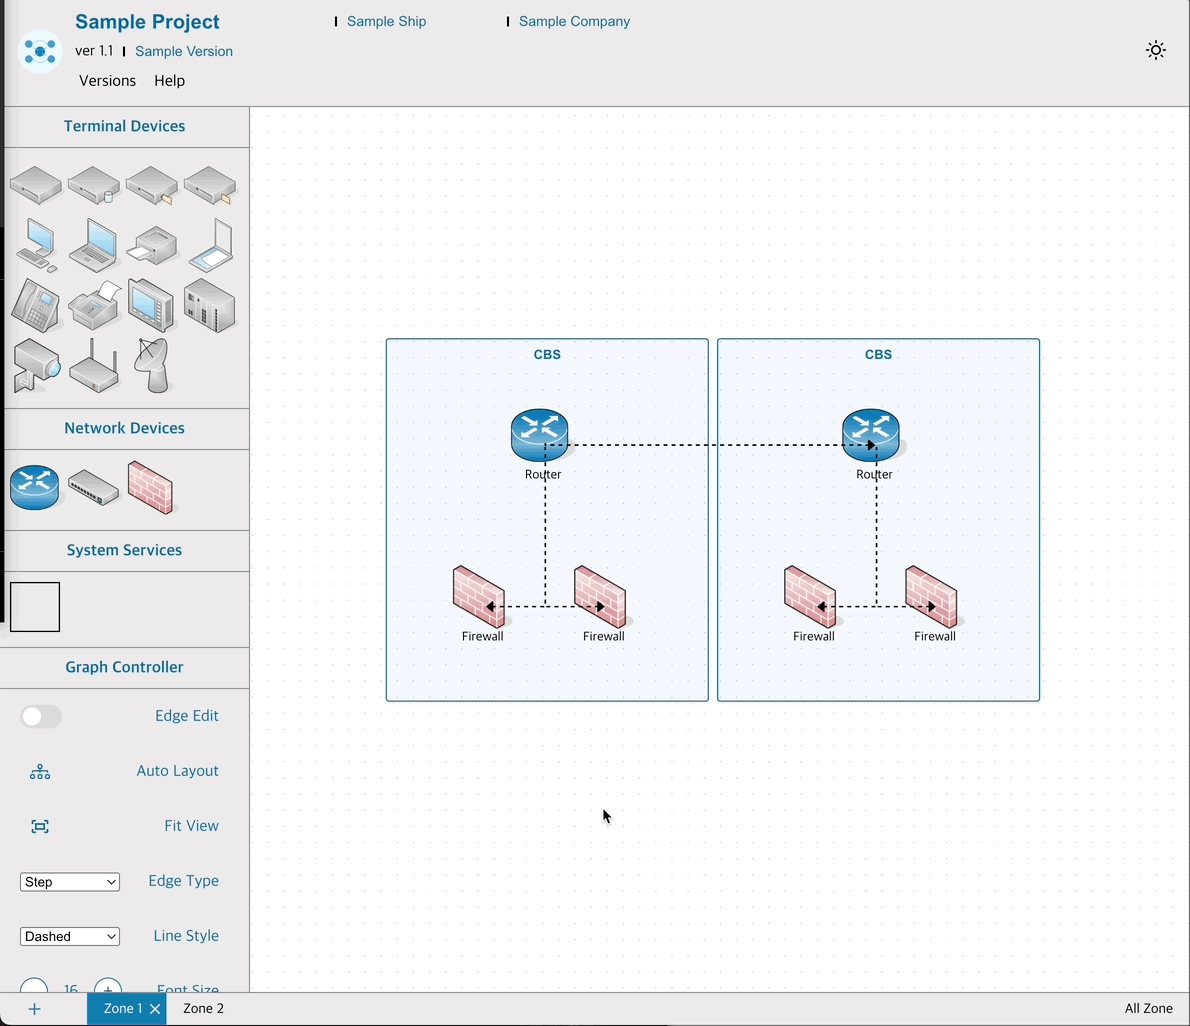Pick the printer device from Terminal Devices

click(x=152, y=245)
